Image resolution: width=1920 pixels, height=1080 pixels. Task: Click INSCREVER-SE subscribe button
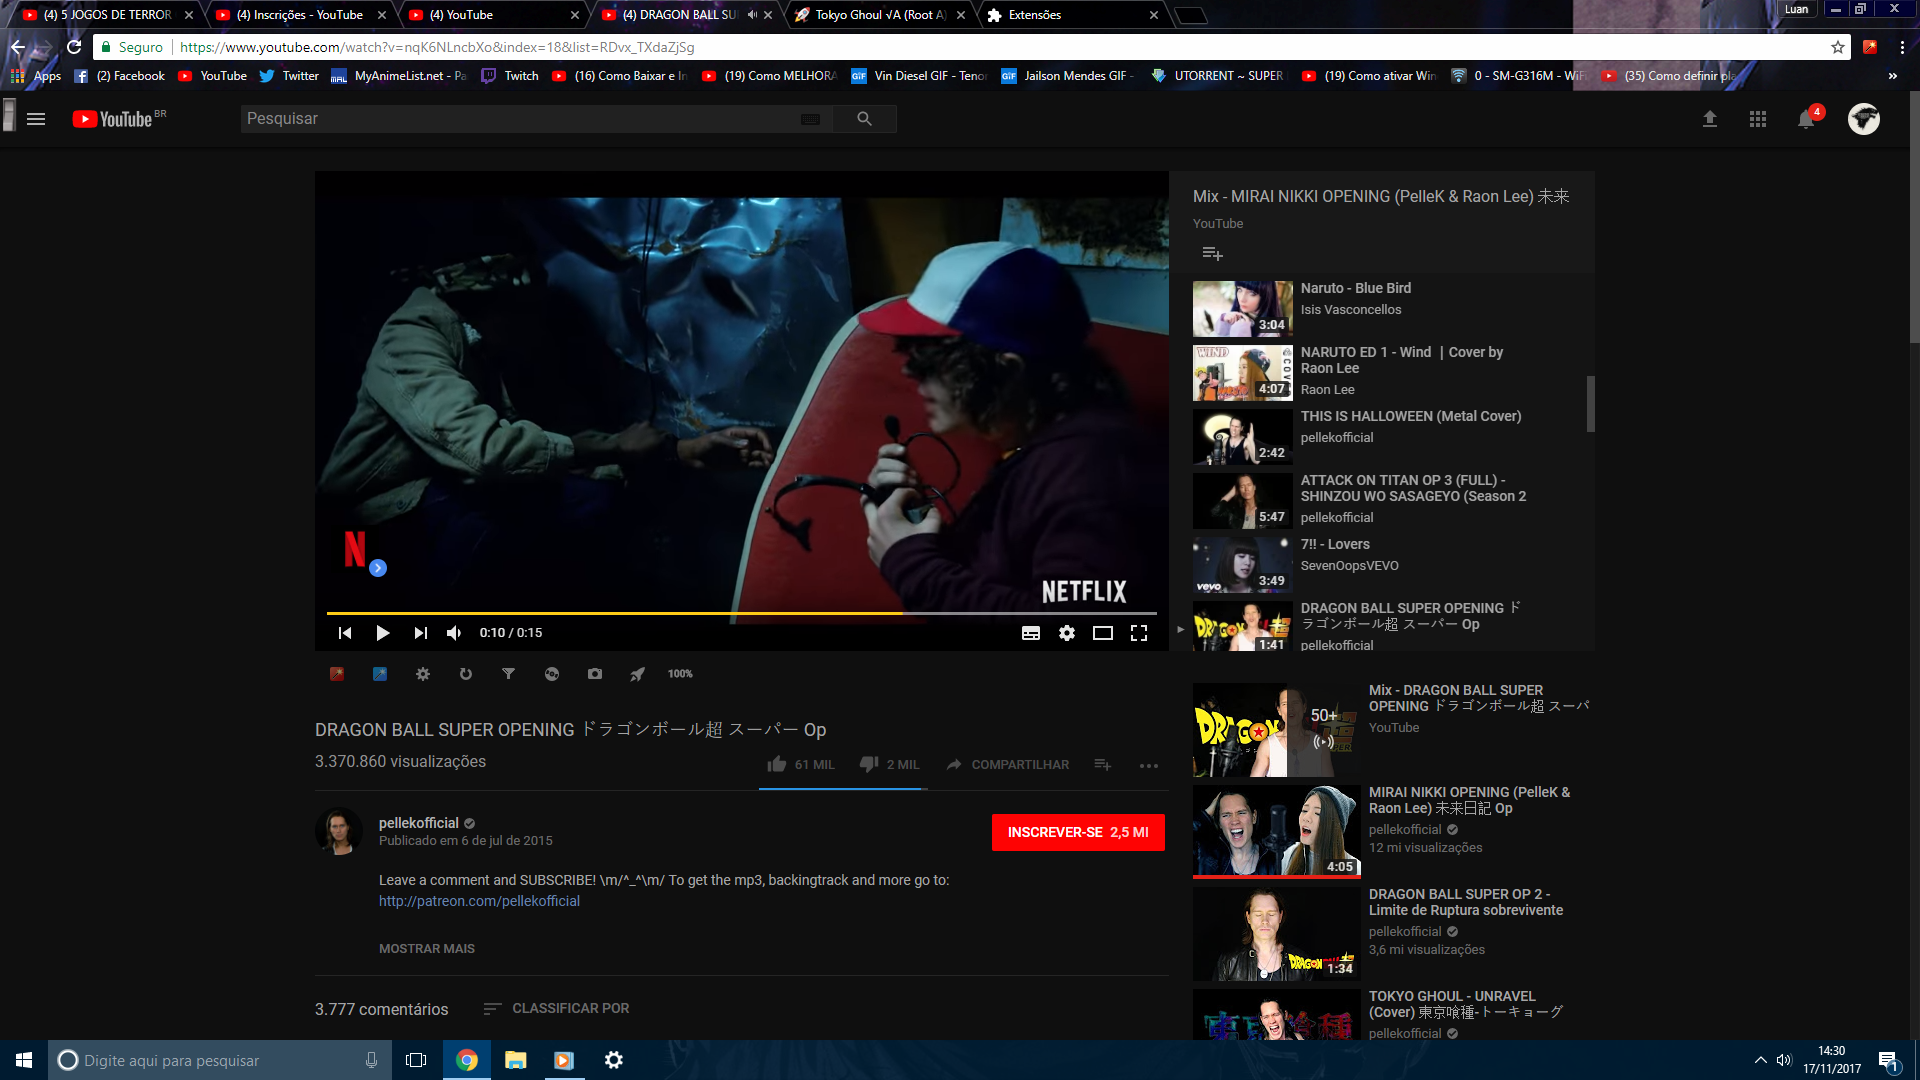pyautogui.click(x=1078, y=832)
